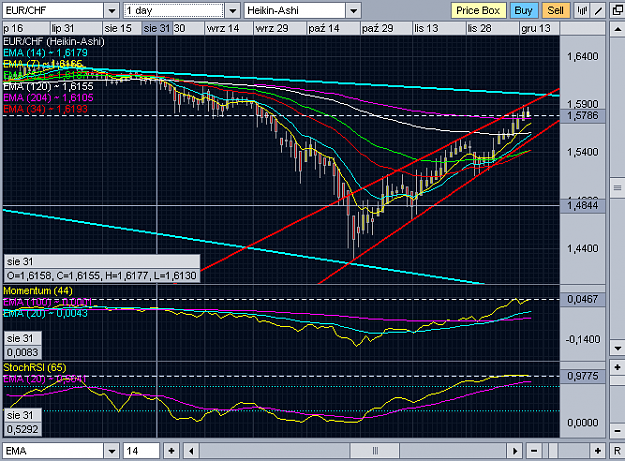The height and width of the screenshot is (461, 625).
Task: Select the paź 14 date header
Action: pyautogui.click(x=324, y=28)
